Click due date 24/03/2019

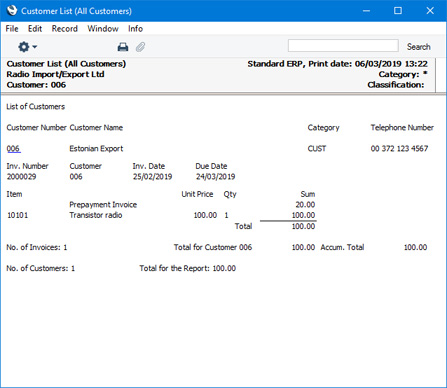pyautogui.click(x=215, y=177)
